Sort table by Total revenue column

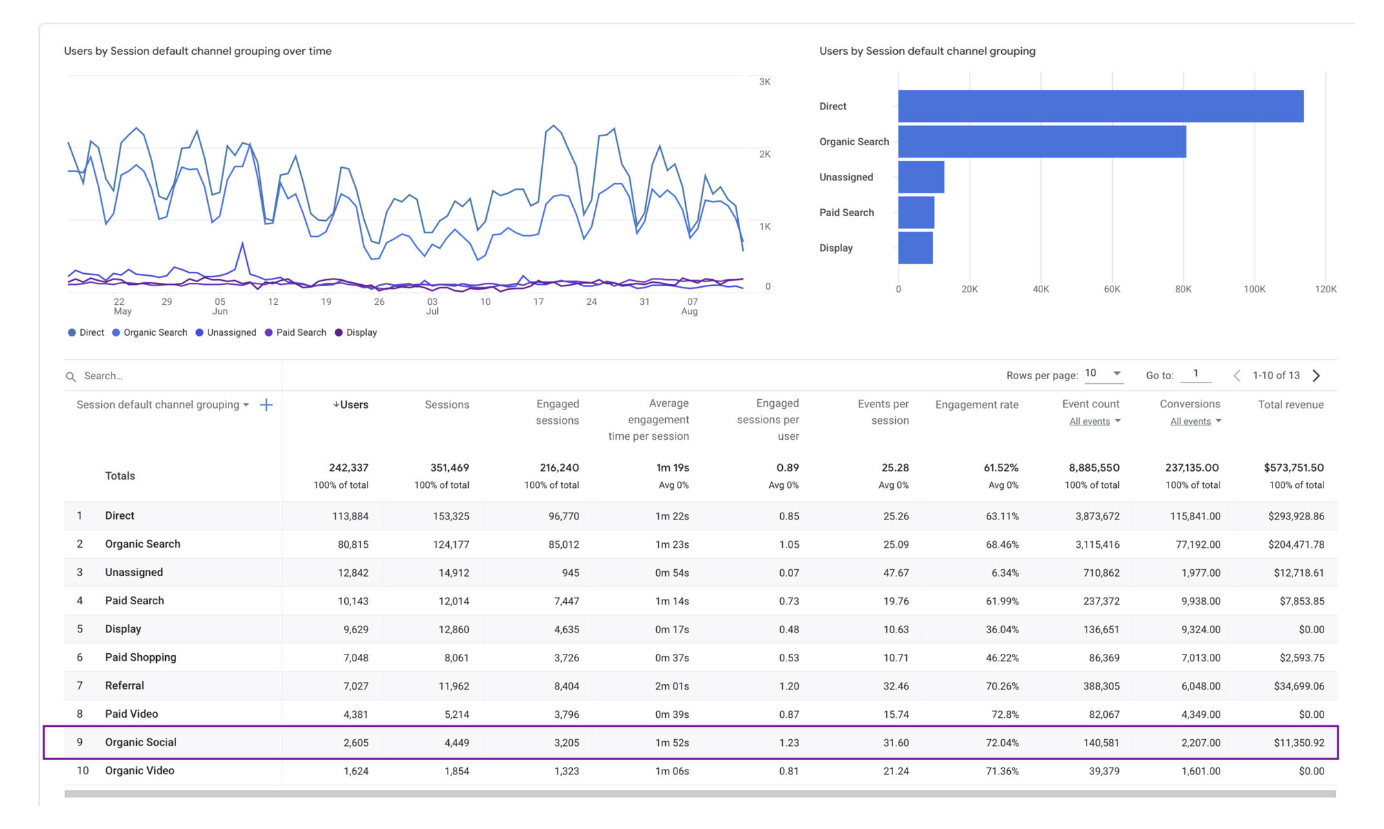click(x=1290, y=405)
